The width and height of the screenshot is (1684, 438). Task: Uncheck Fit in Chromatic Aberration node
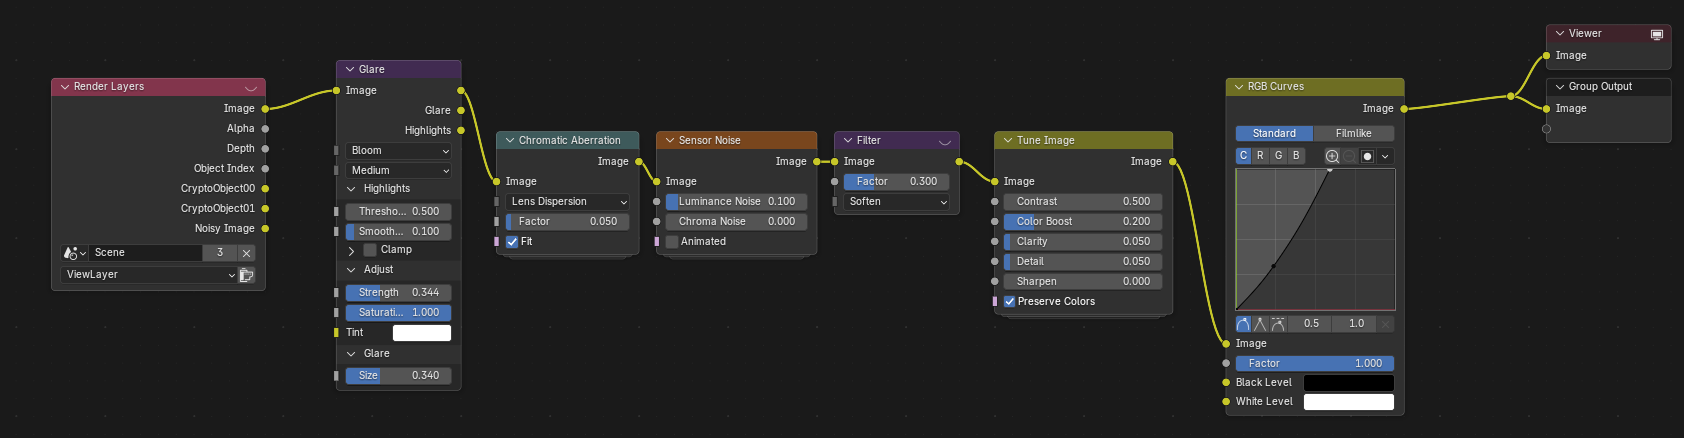(x=512, y=242)
